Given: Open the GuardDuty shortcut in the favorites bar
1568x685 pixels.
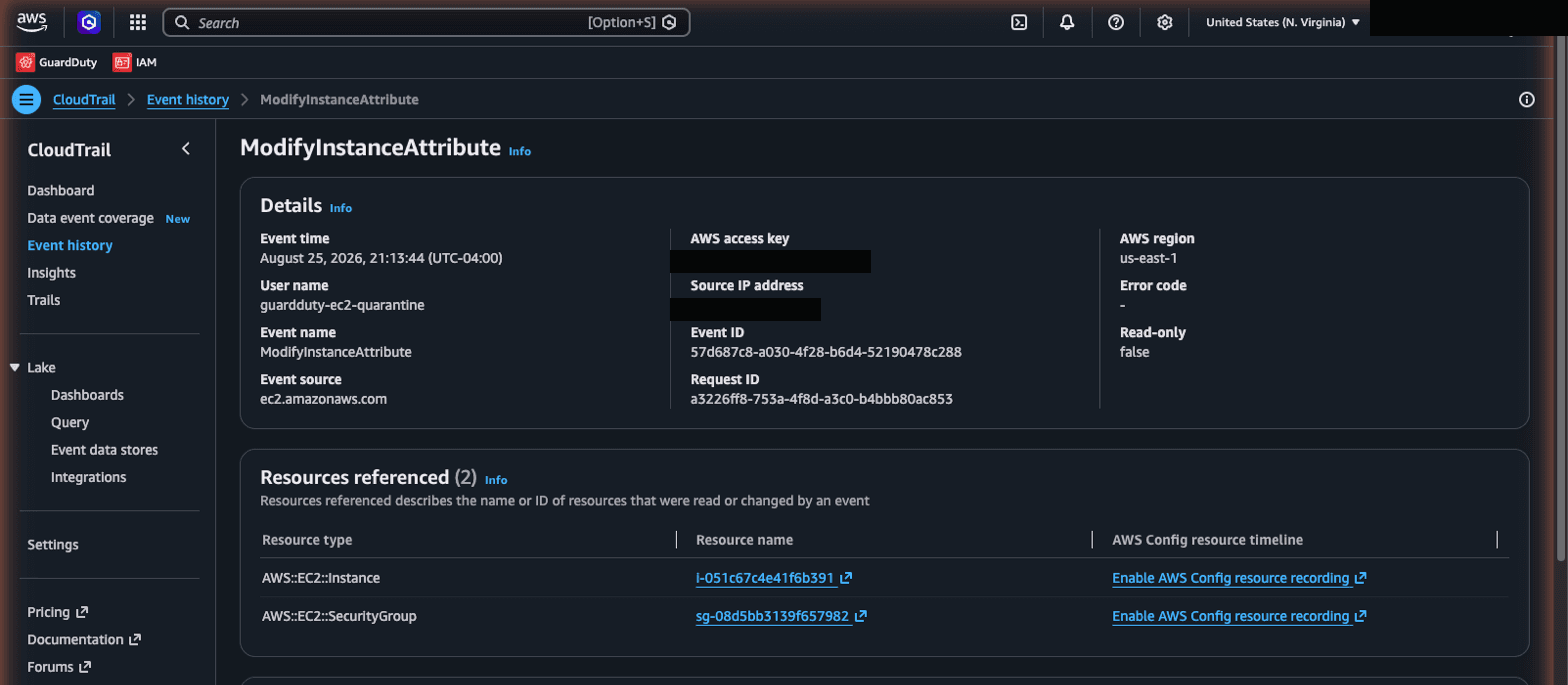Looking at the screenshot, I should click(x=56, y=62).
